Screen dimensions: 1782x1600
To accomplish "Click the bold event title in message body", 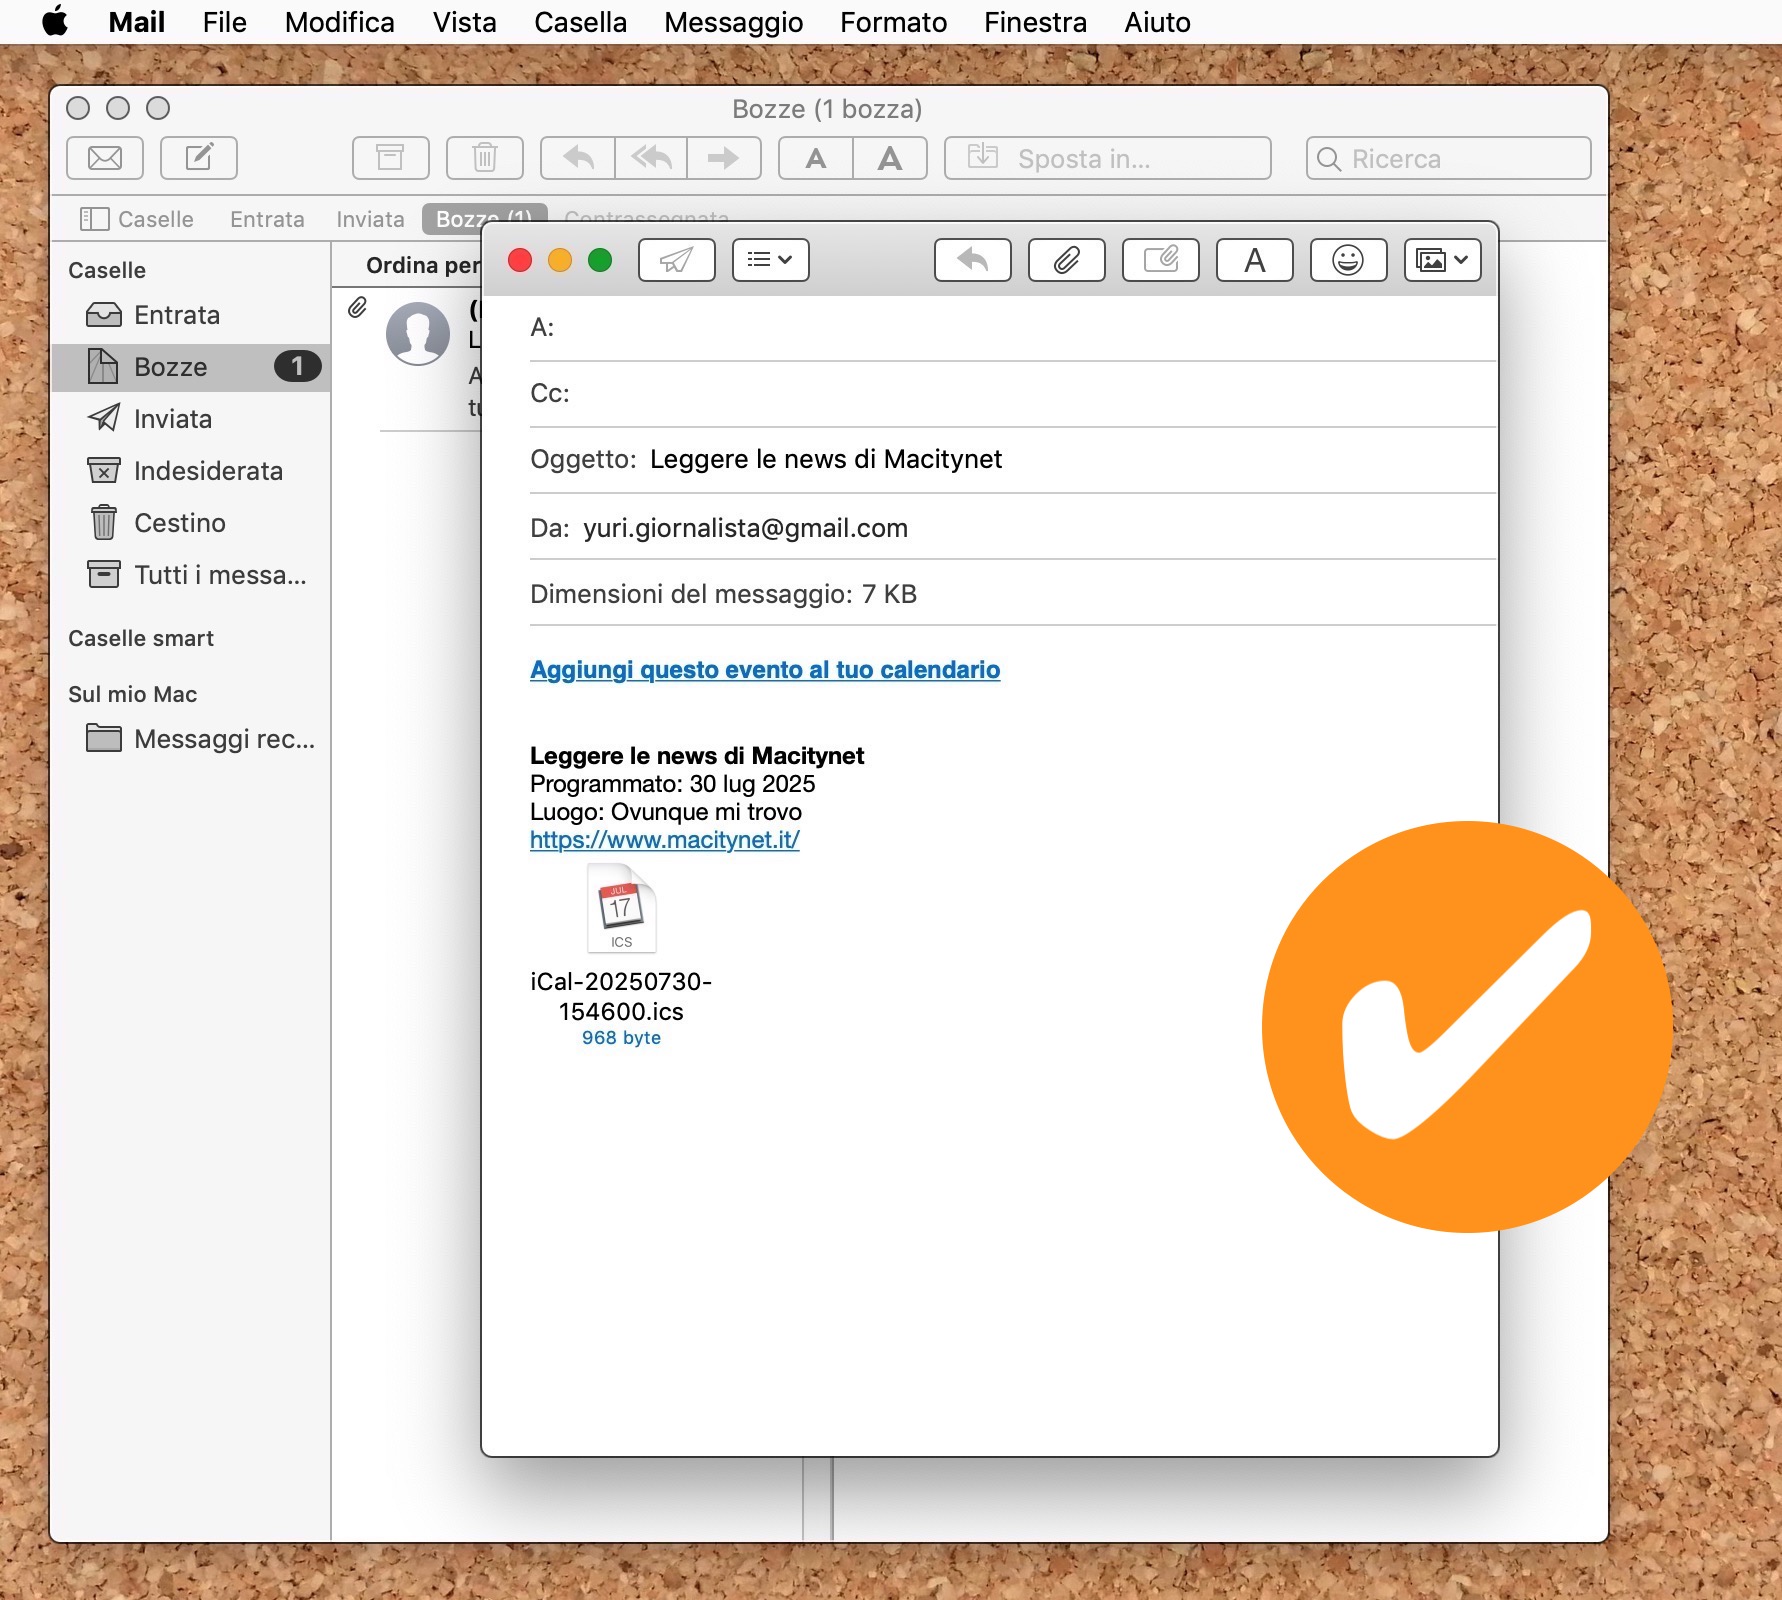I will [x=697, y=756].
